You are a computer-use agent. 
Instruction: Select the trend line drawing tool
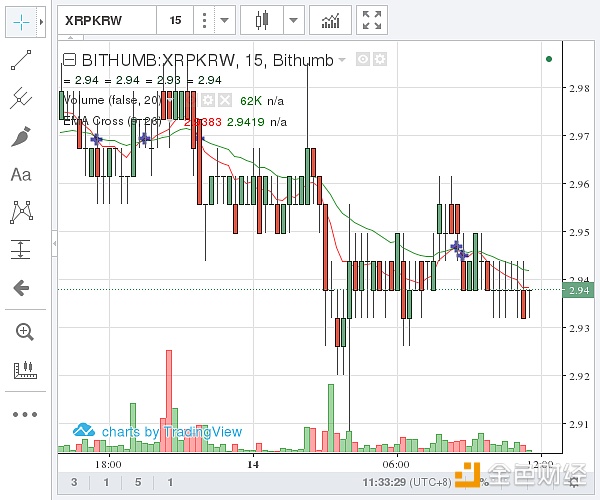[21, 60]
